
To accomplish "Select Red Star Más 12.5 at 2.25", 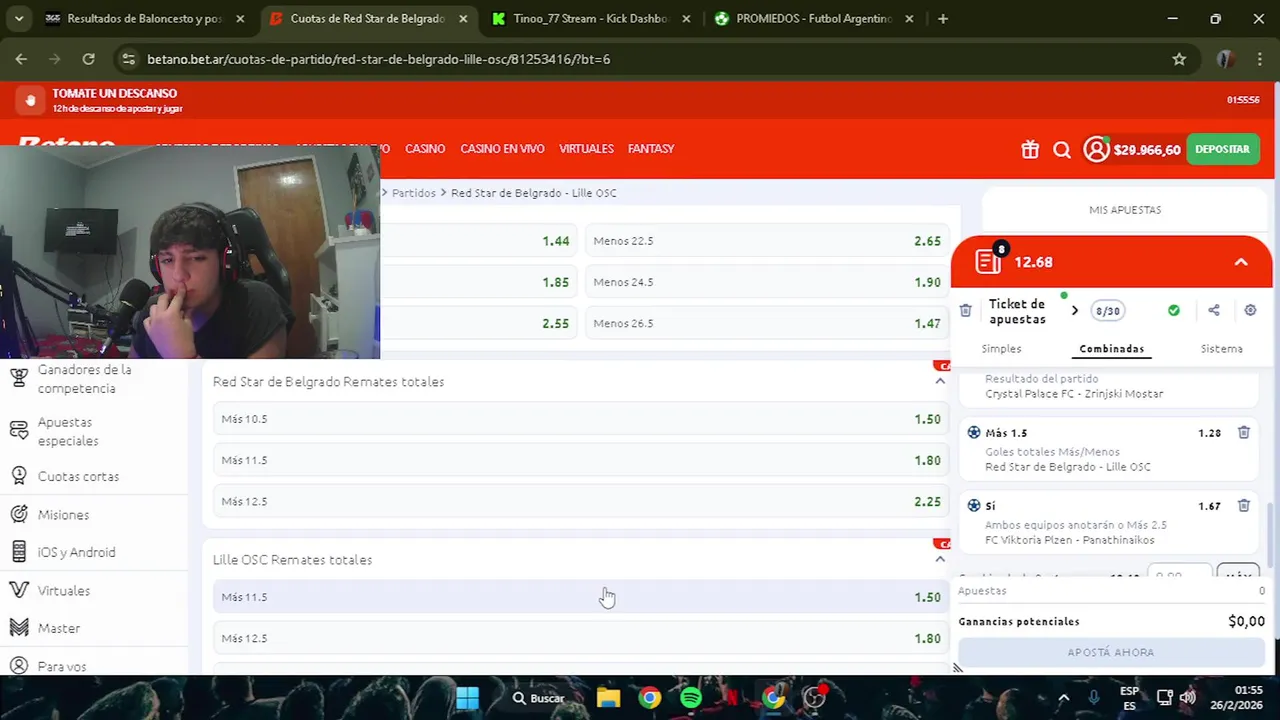I will point(581,501).
